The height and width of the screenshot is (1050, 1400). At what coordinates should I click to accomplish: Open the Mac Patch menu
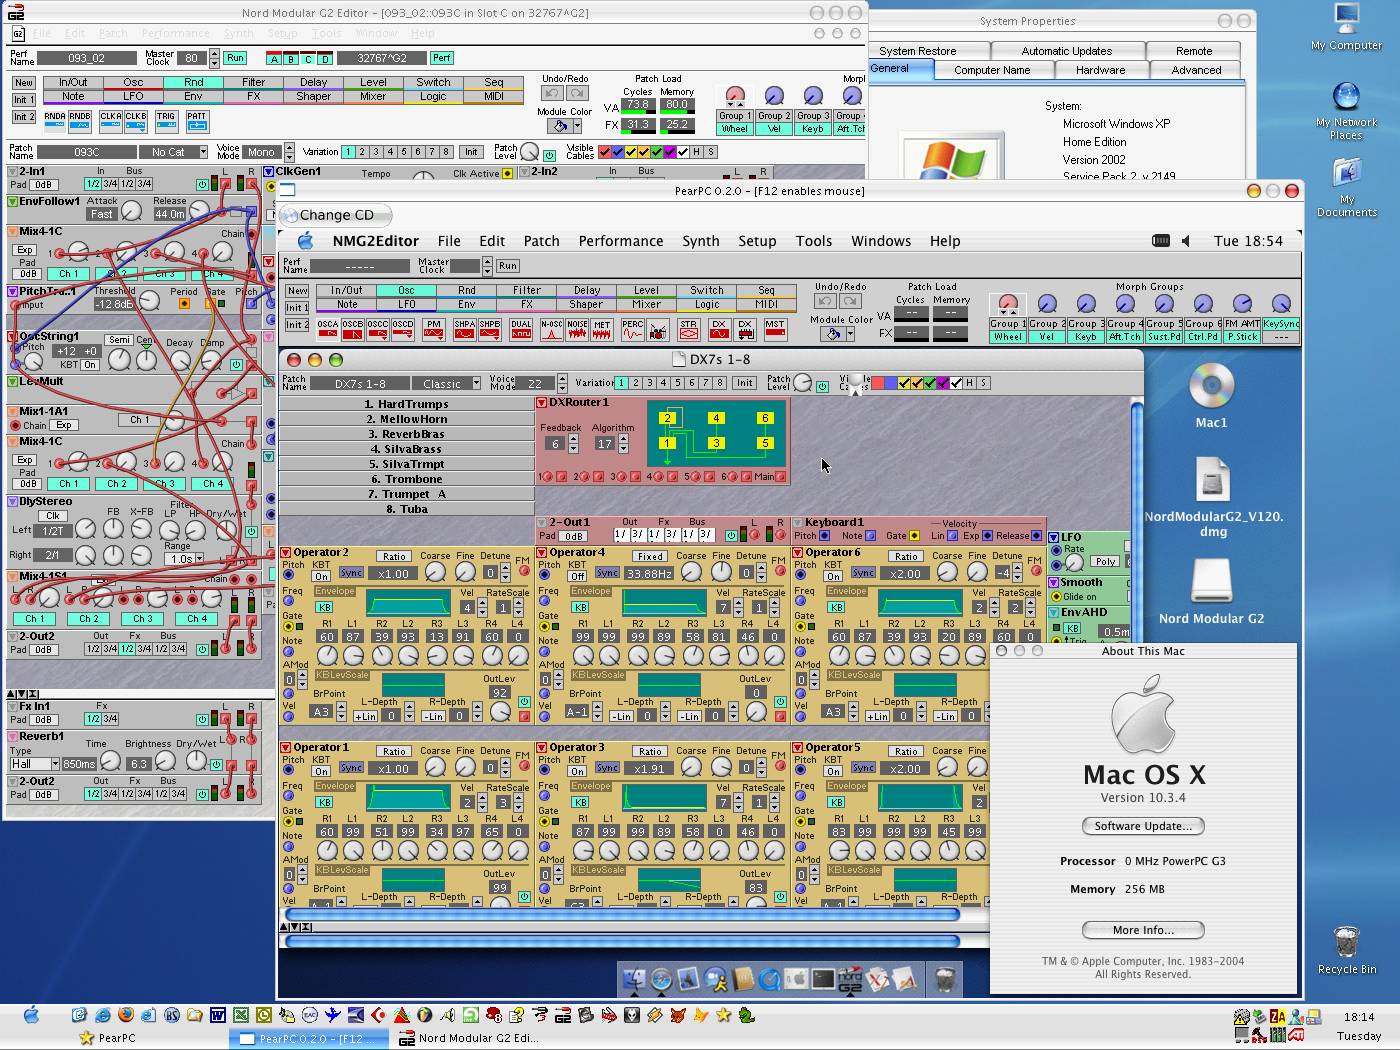[541, 241]
